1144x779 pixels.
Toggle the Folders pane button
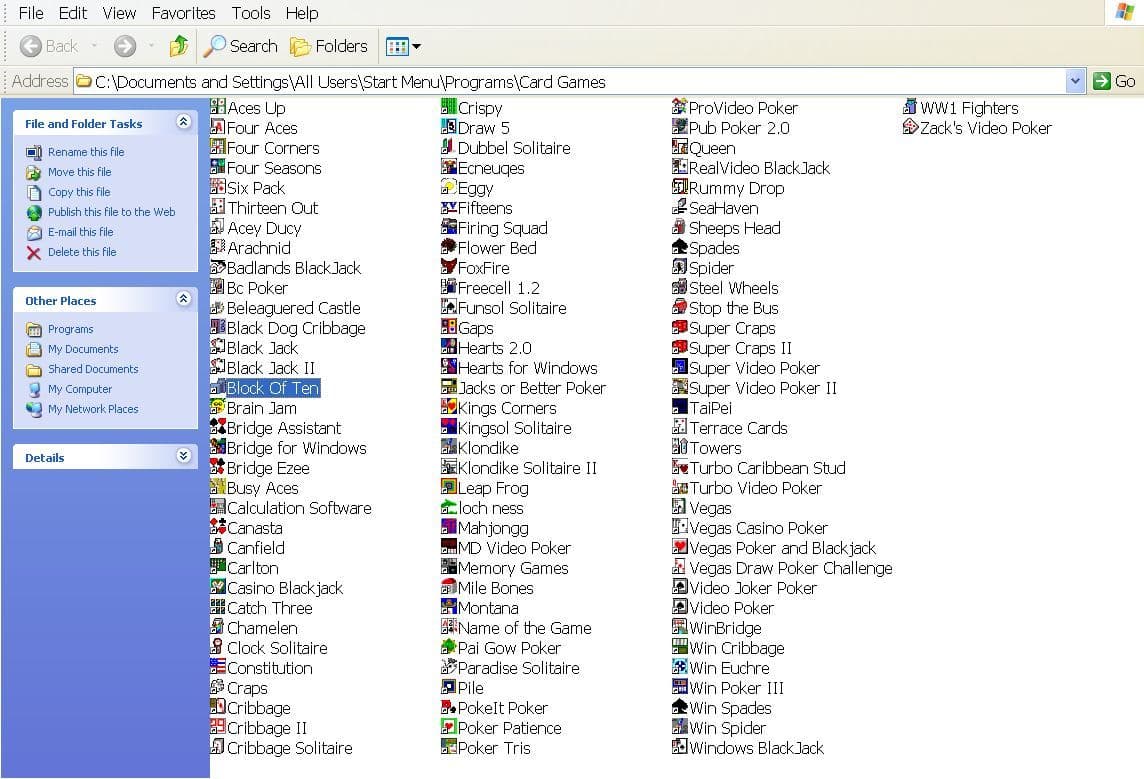329,46
